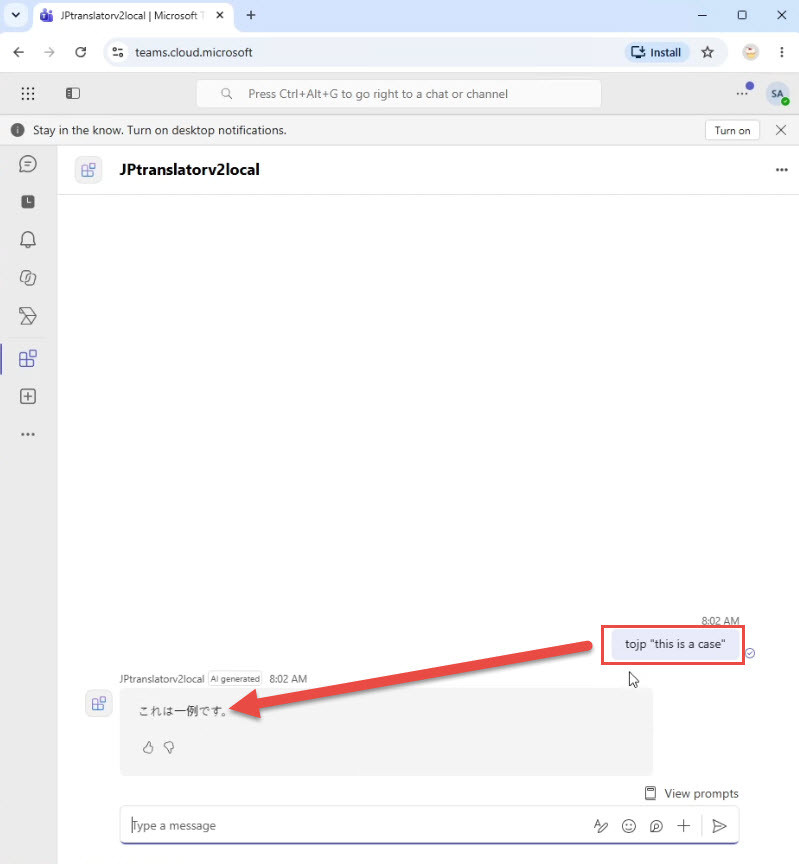Click the sent status check icon

pos(750,653)
